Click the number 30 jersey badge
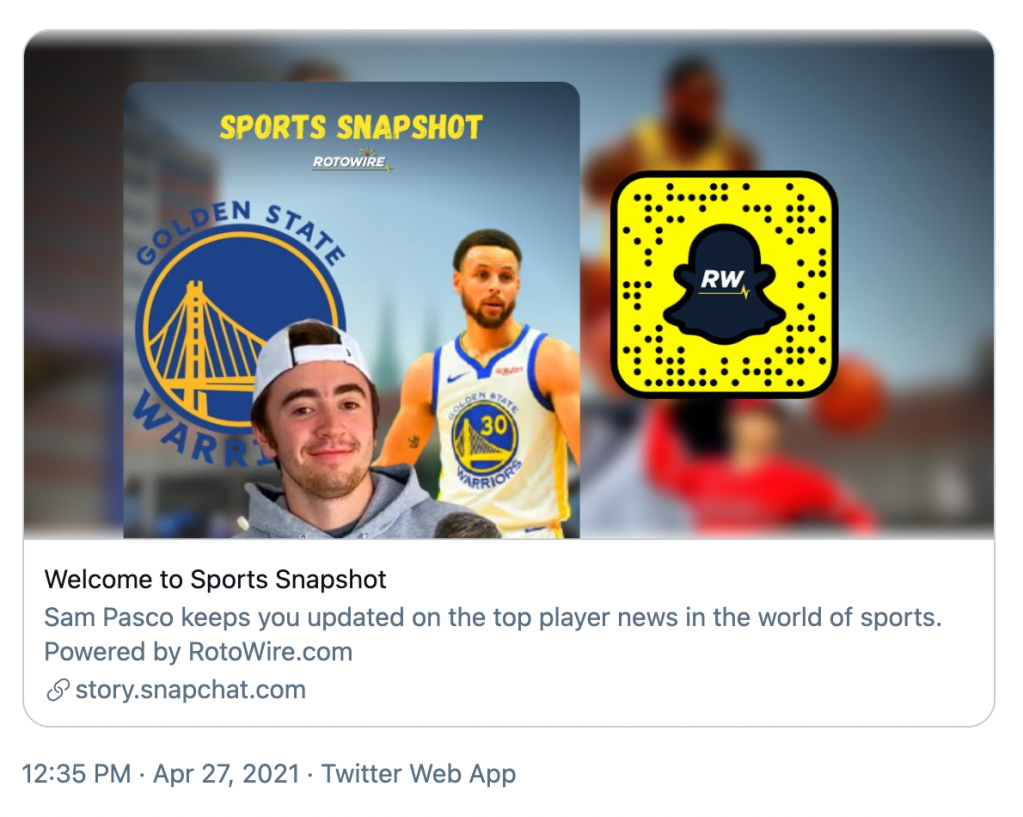The height and width of the screenshot is (817, 1023). click(x=485, y=434)
